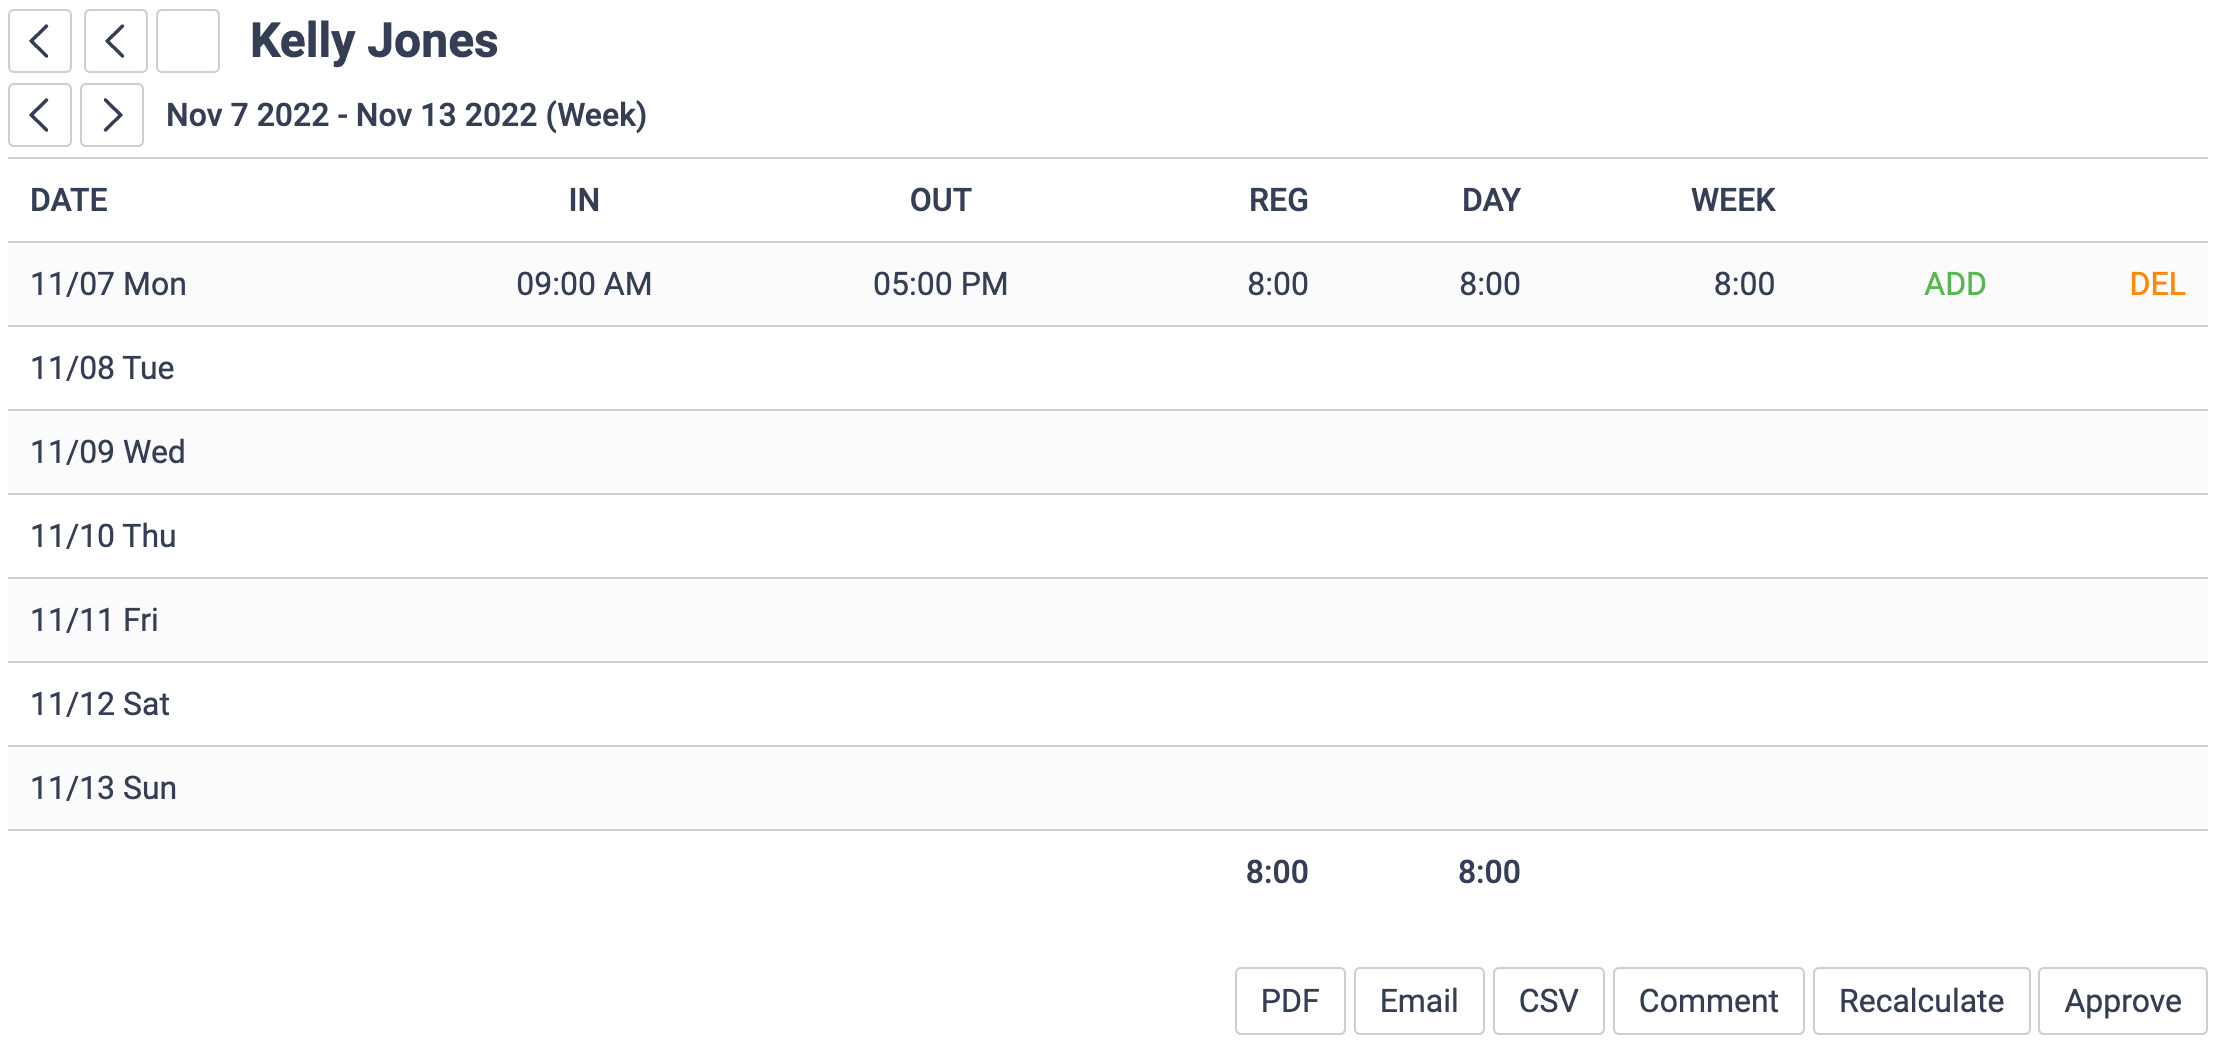Approve Kelly Jones's timesheet
Screen dimensions: 2214x1043
[x=2122, y=1000]
